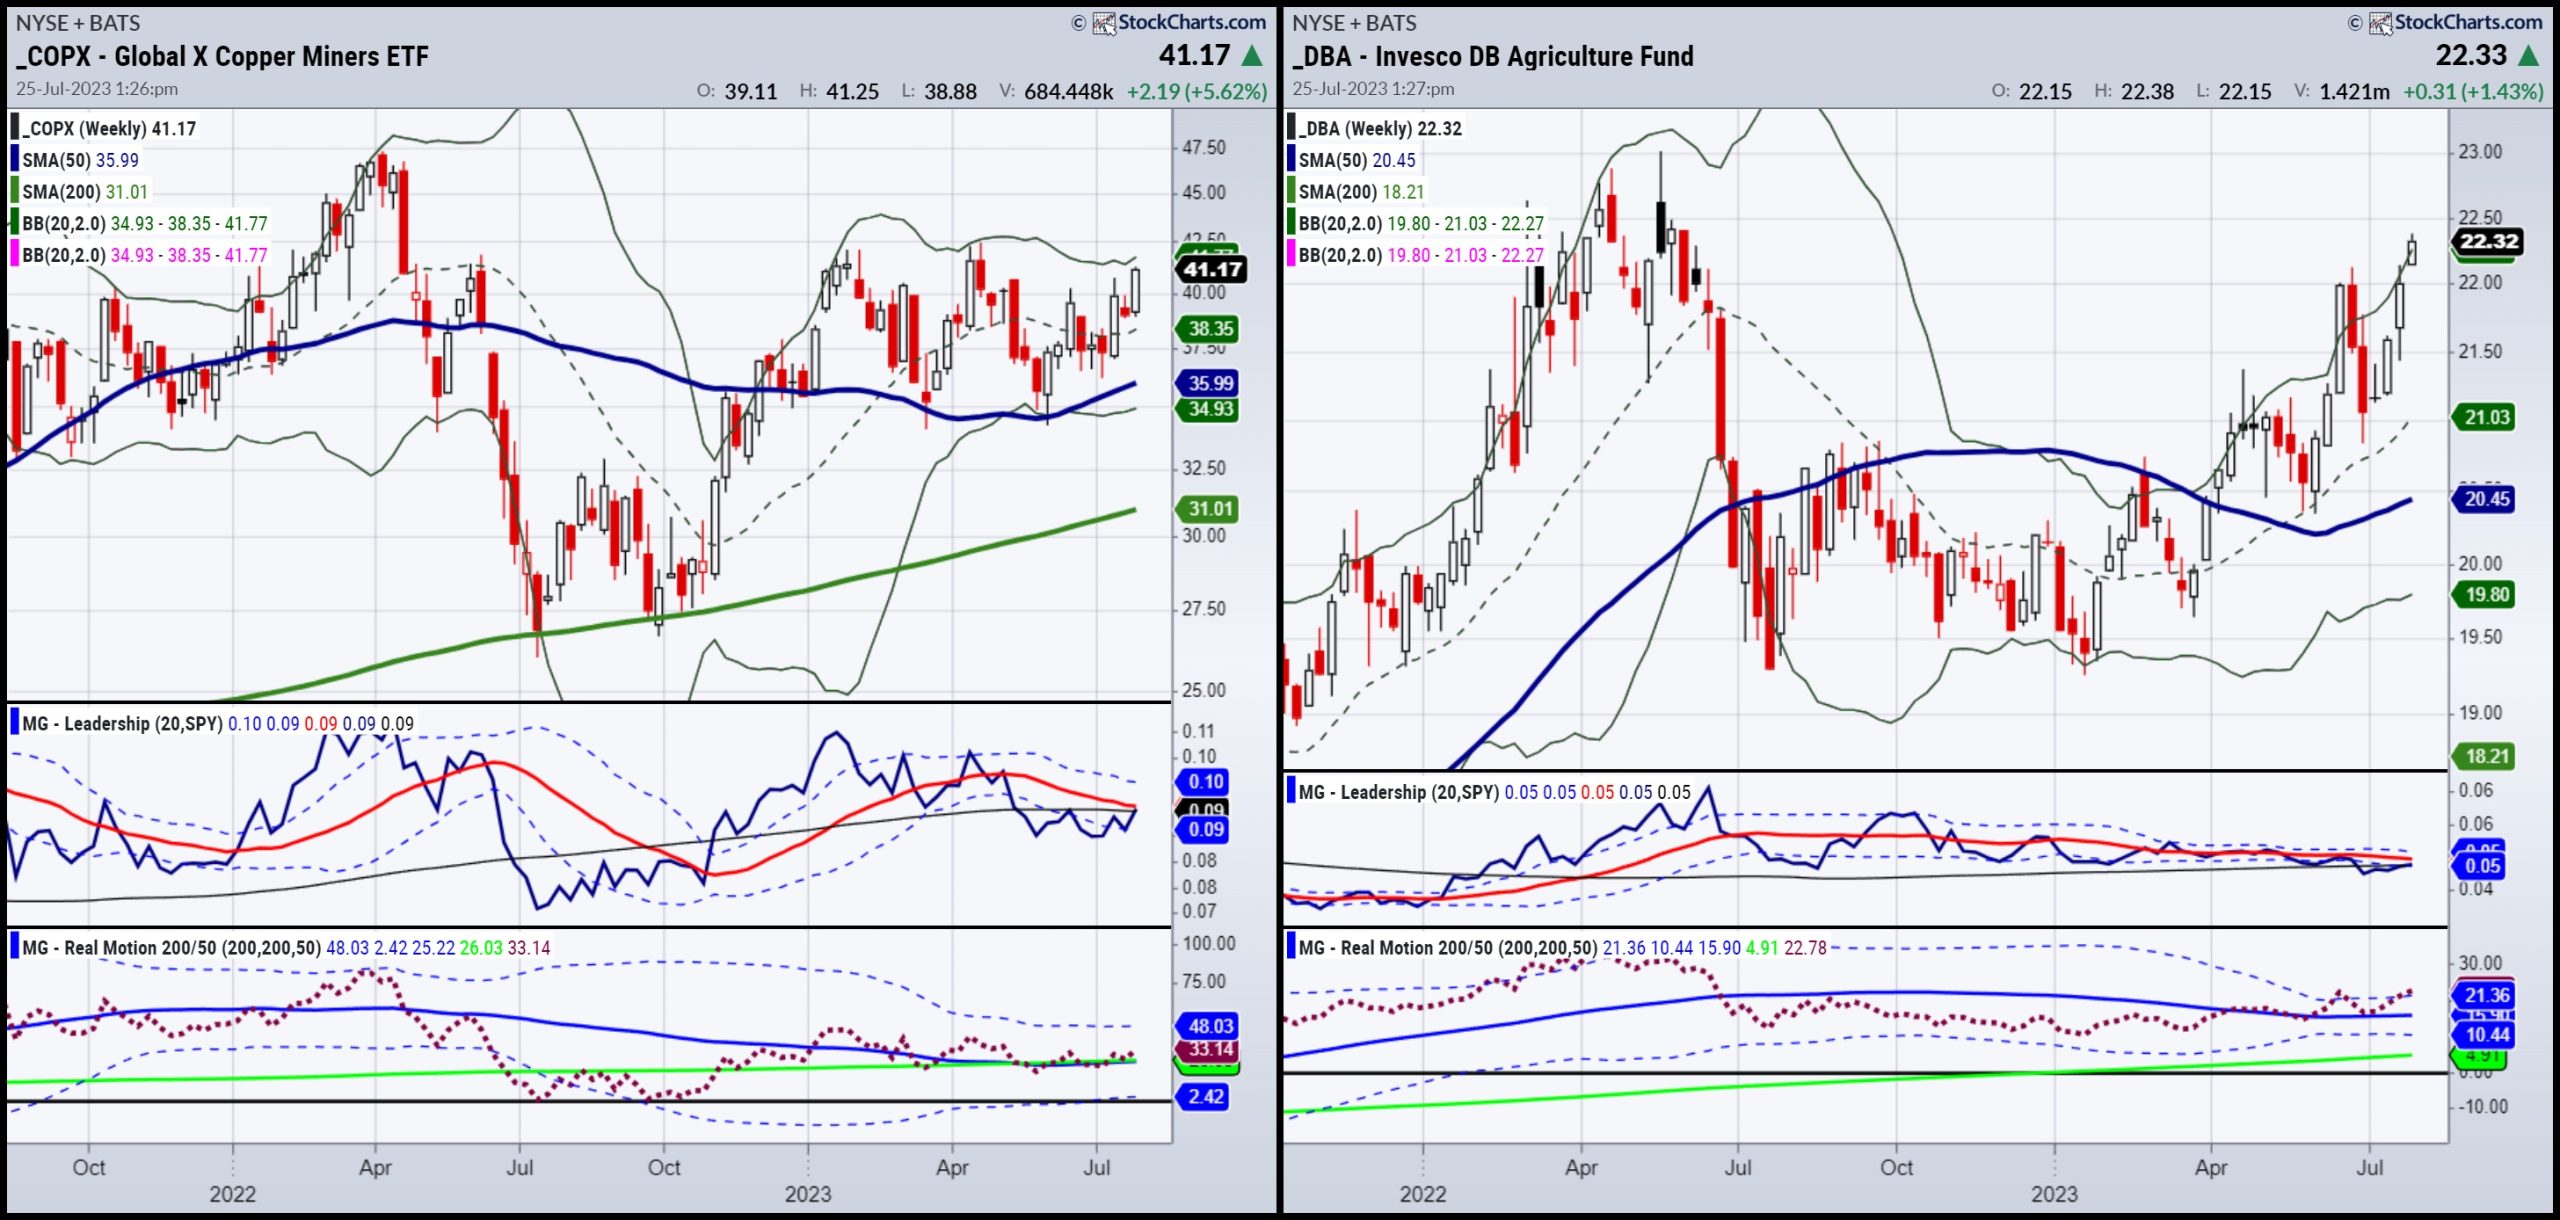Image resolution: width=2560 pixels, height=1220 pixels.
Task: Click the green 31.01 SMA axis tag
Action: 1210,509
